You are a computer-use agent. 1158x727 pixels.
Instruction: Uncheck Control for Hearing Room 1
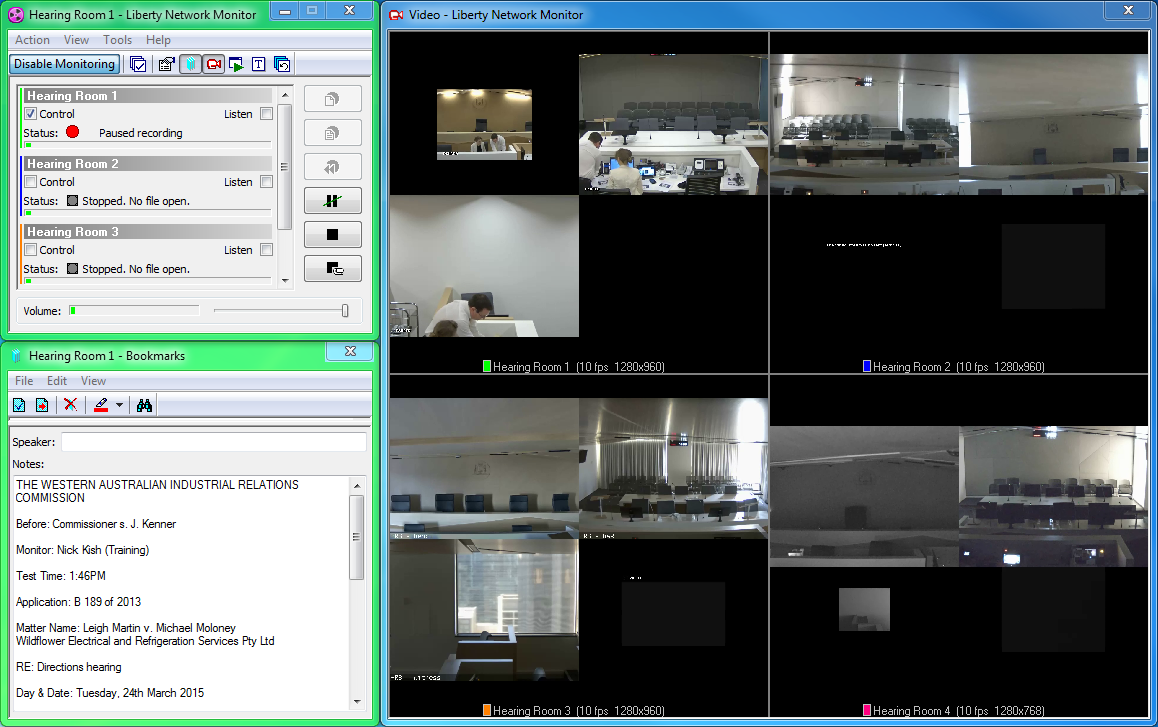[30, 114]
